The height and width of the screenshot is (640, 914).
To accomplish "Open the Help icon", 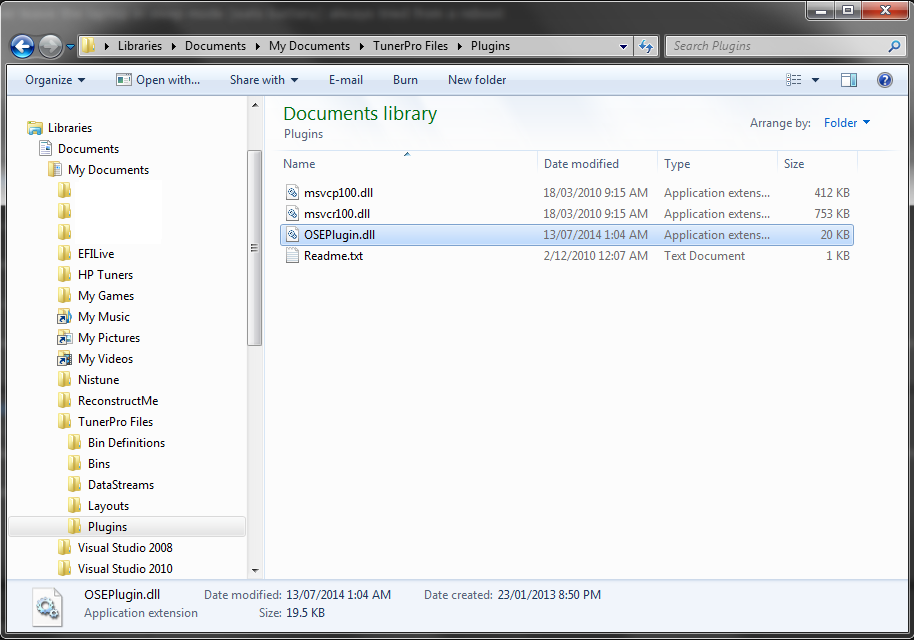I will pos(884,80).
